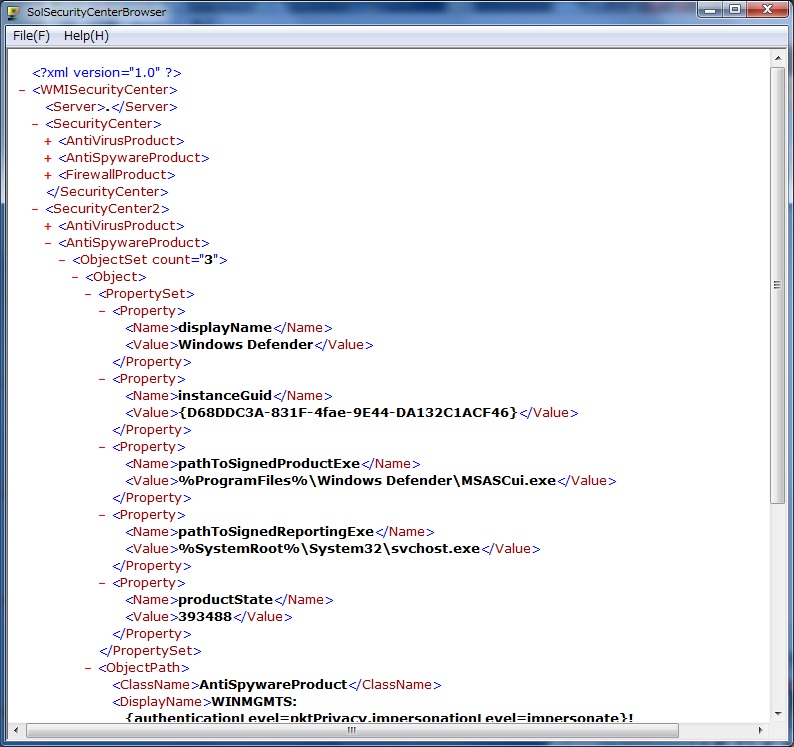Viewport: 794px width, 747px height.
Task: Click the MSASCui.exe path value
Action: tap(367, 481)
